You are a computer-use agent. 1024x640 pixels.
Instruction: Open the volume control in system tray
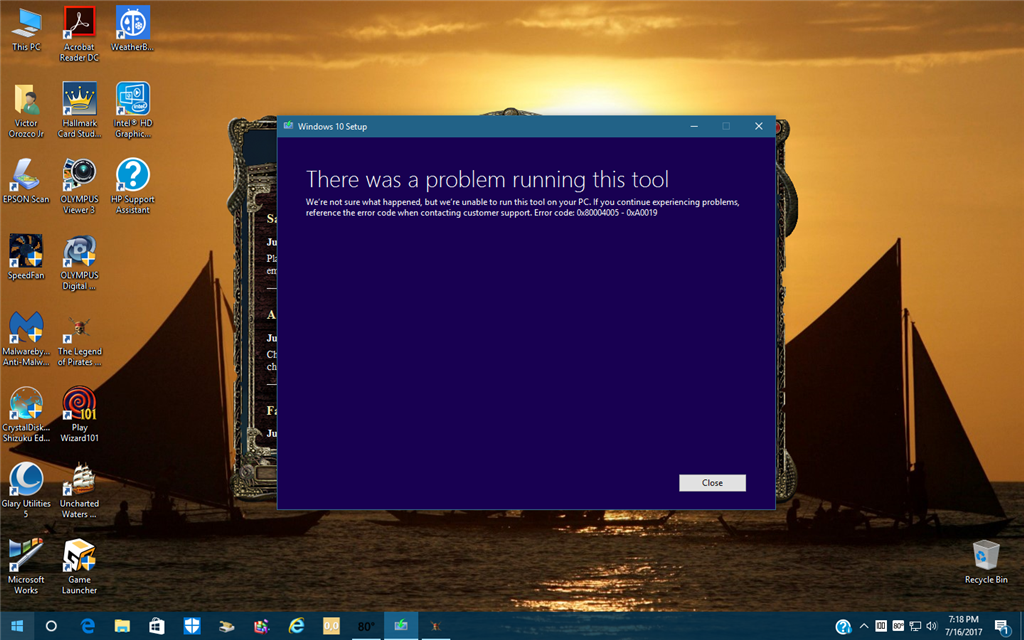point(932,626)
